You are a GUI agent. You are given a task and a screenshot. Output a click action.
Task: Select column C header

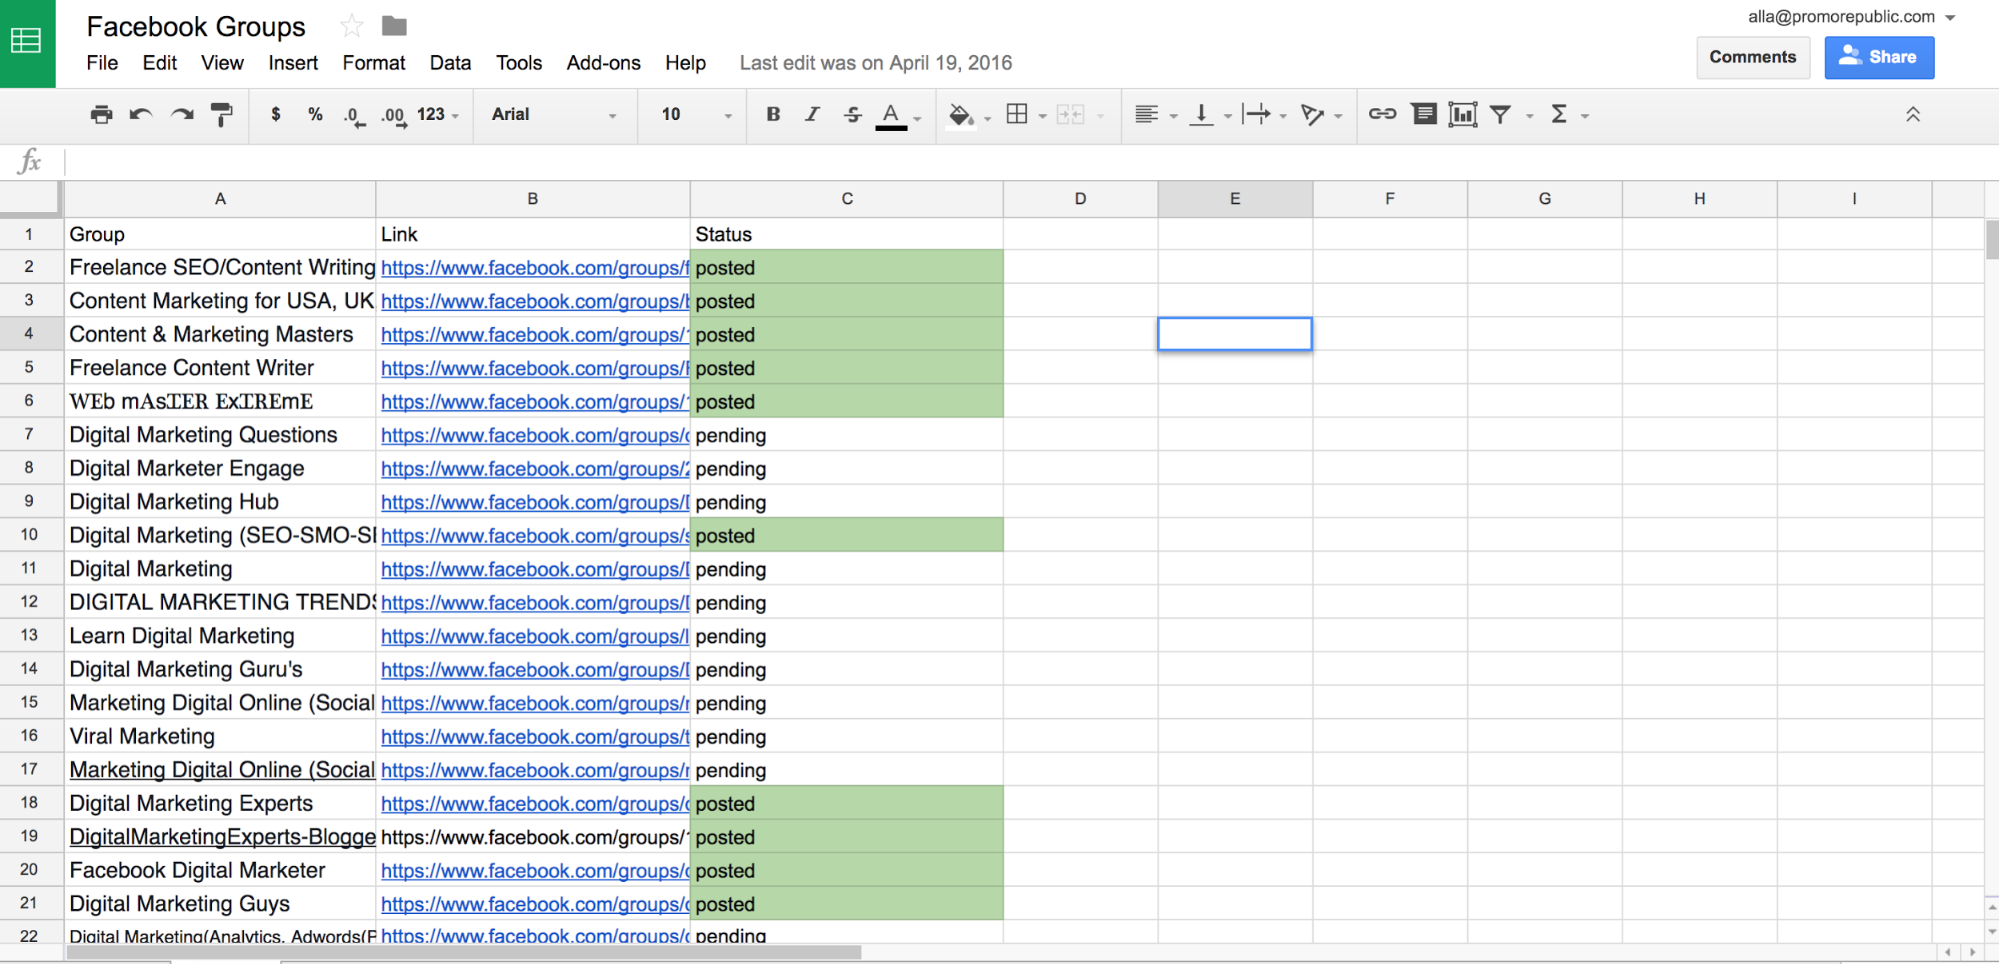click(847, 199)
